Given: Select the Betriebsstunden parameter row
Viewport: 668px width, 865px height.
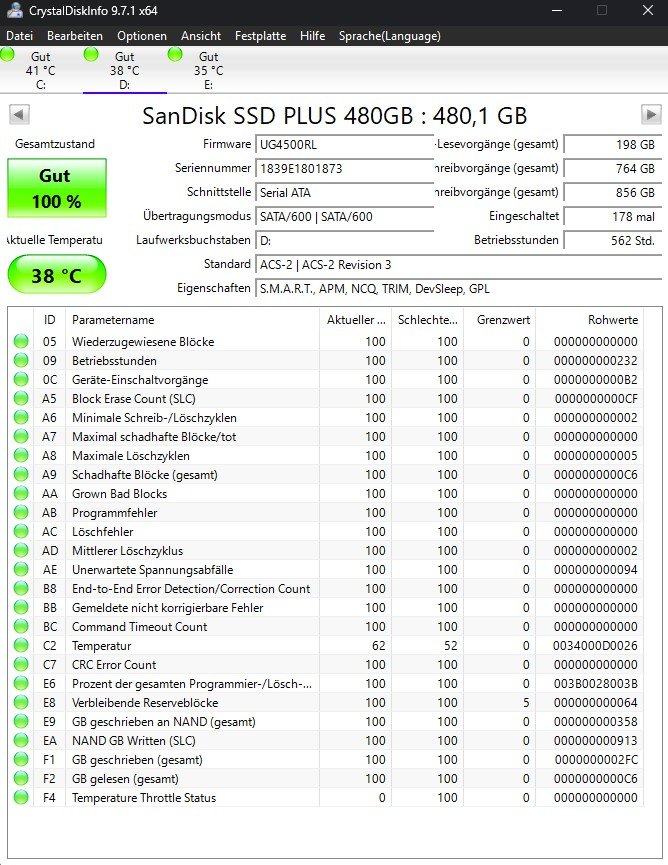Looking at the screenshot, I should (326, 361).
